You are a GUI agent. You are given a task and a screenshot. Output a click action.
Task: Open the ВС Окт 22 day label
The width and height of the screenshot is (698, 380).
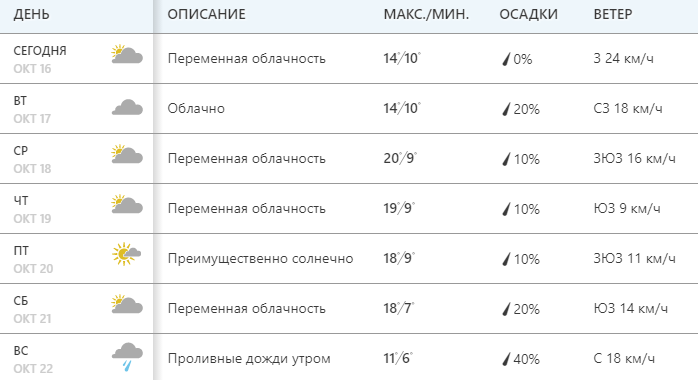[x=33, y=360]
